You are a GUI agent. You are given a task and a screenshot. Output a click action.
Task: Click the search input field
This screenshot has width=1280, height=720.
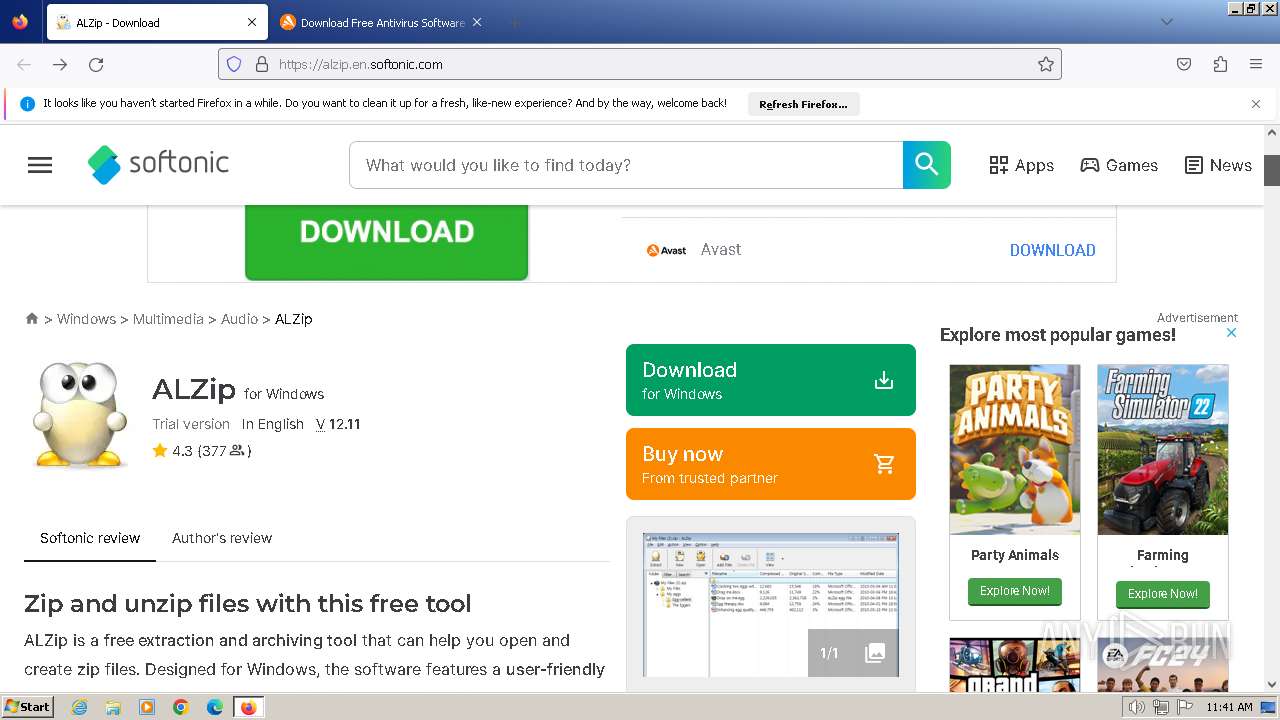tap(626, 165)
